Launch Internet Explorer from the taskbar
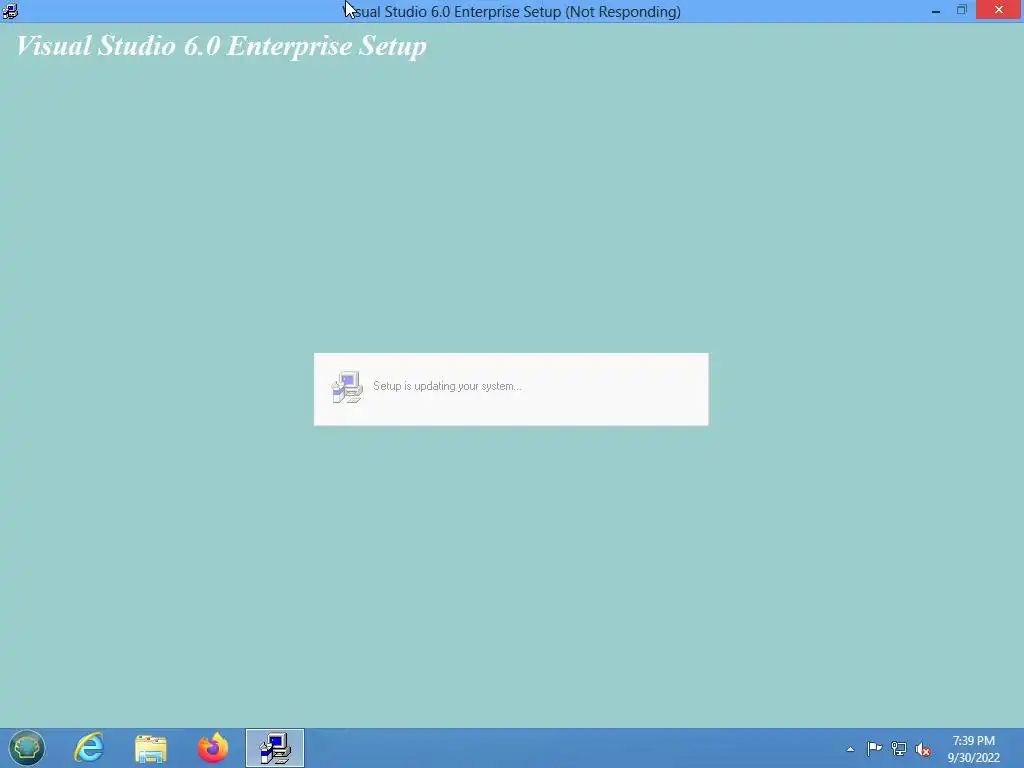 89,748
